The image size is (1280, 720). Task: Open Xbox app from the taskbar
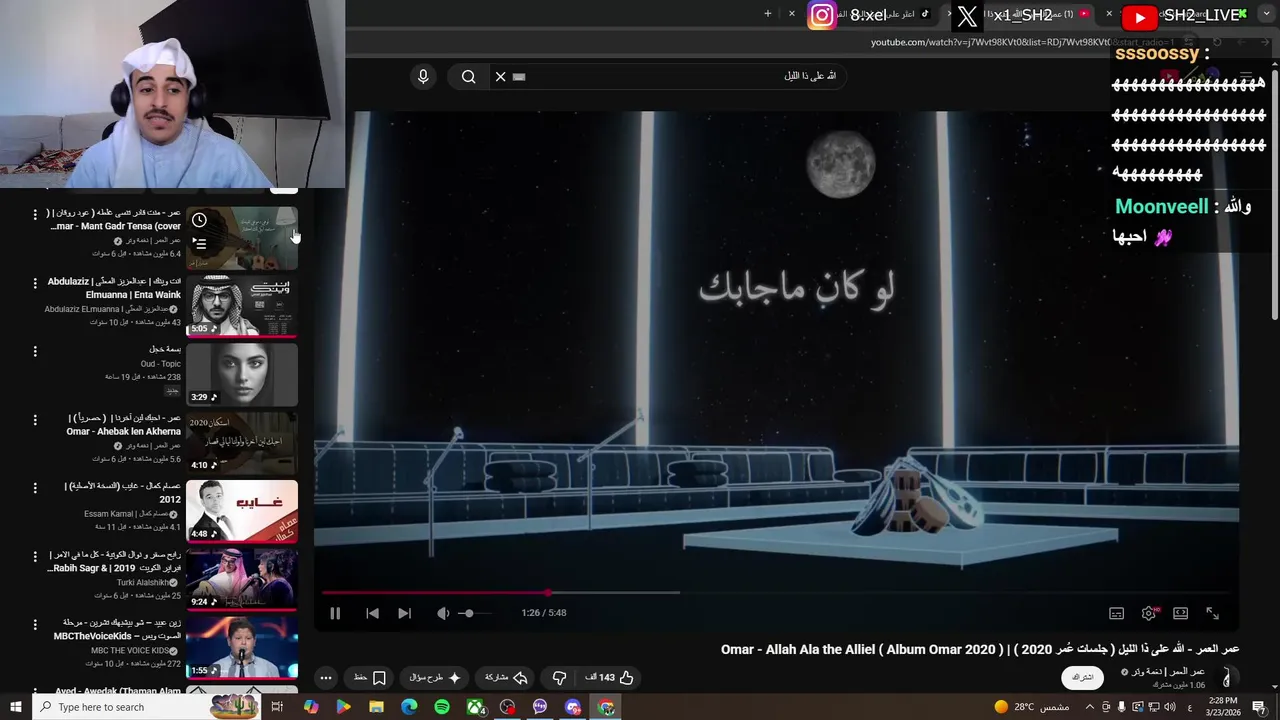[x=475, y=707]
